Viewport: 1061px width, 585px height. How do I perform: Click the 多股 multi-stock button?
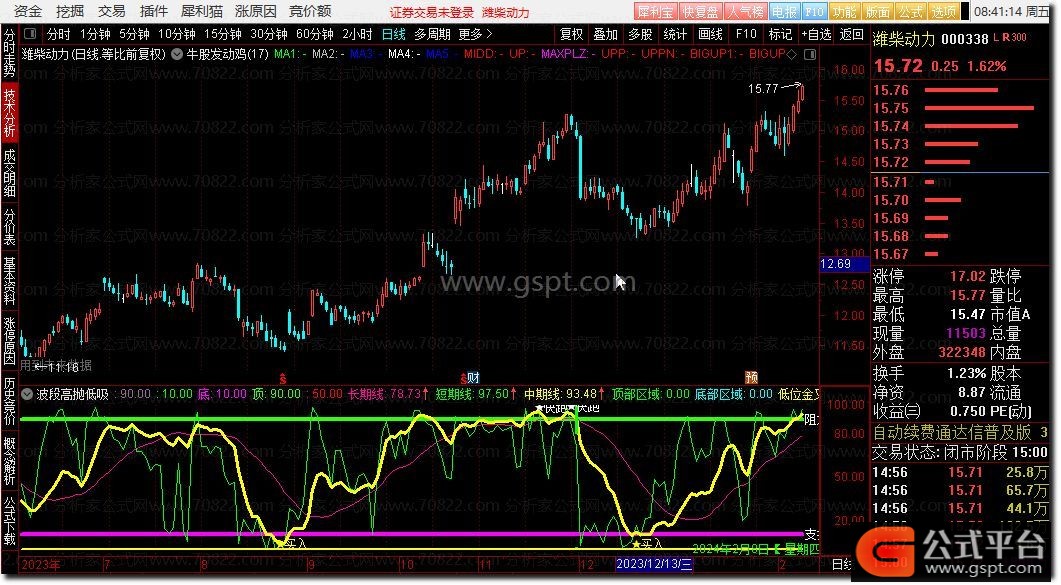click(640, 34)
